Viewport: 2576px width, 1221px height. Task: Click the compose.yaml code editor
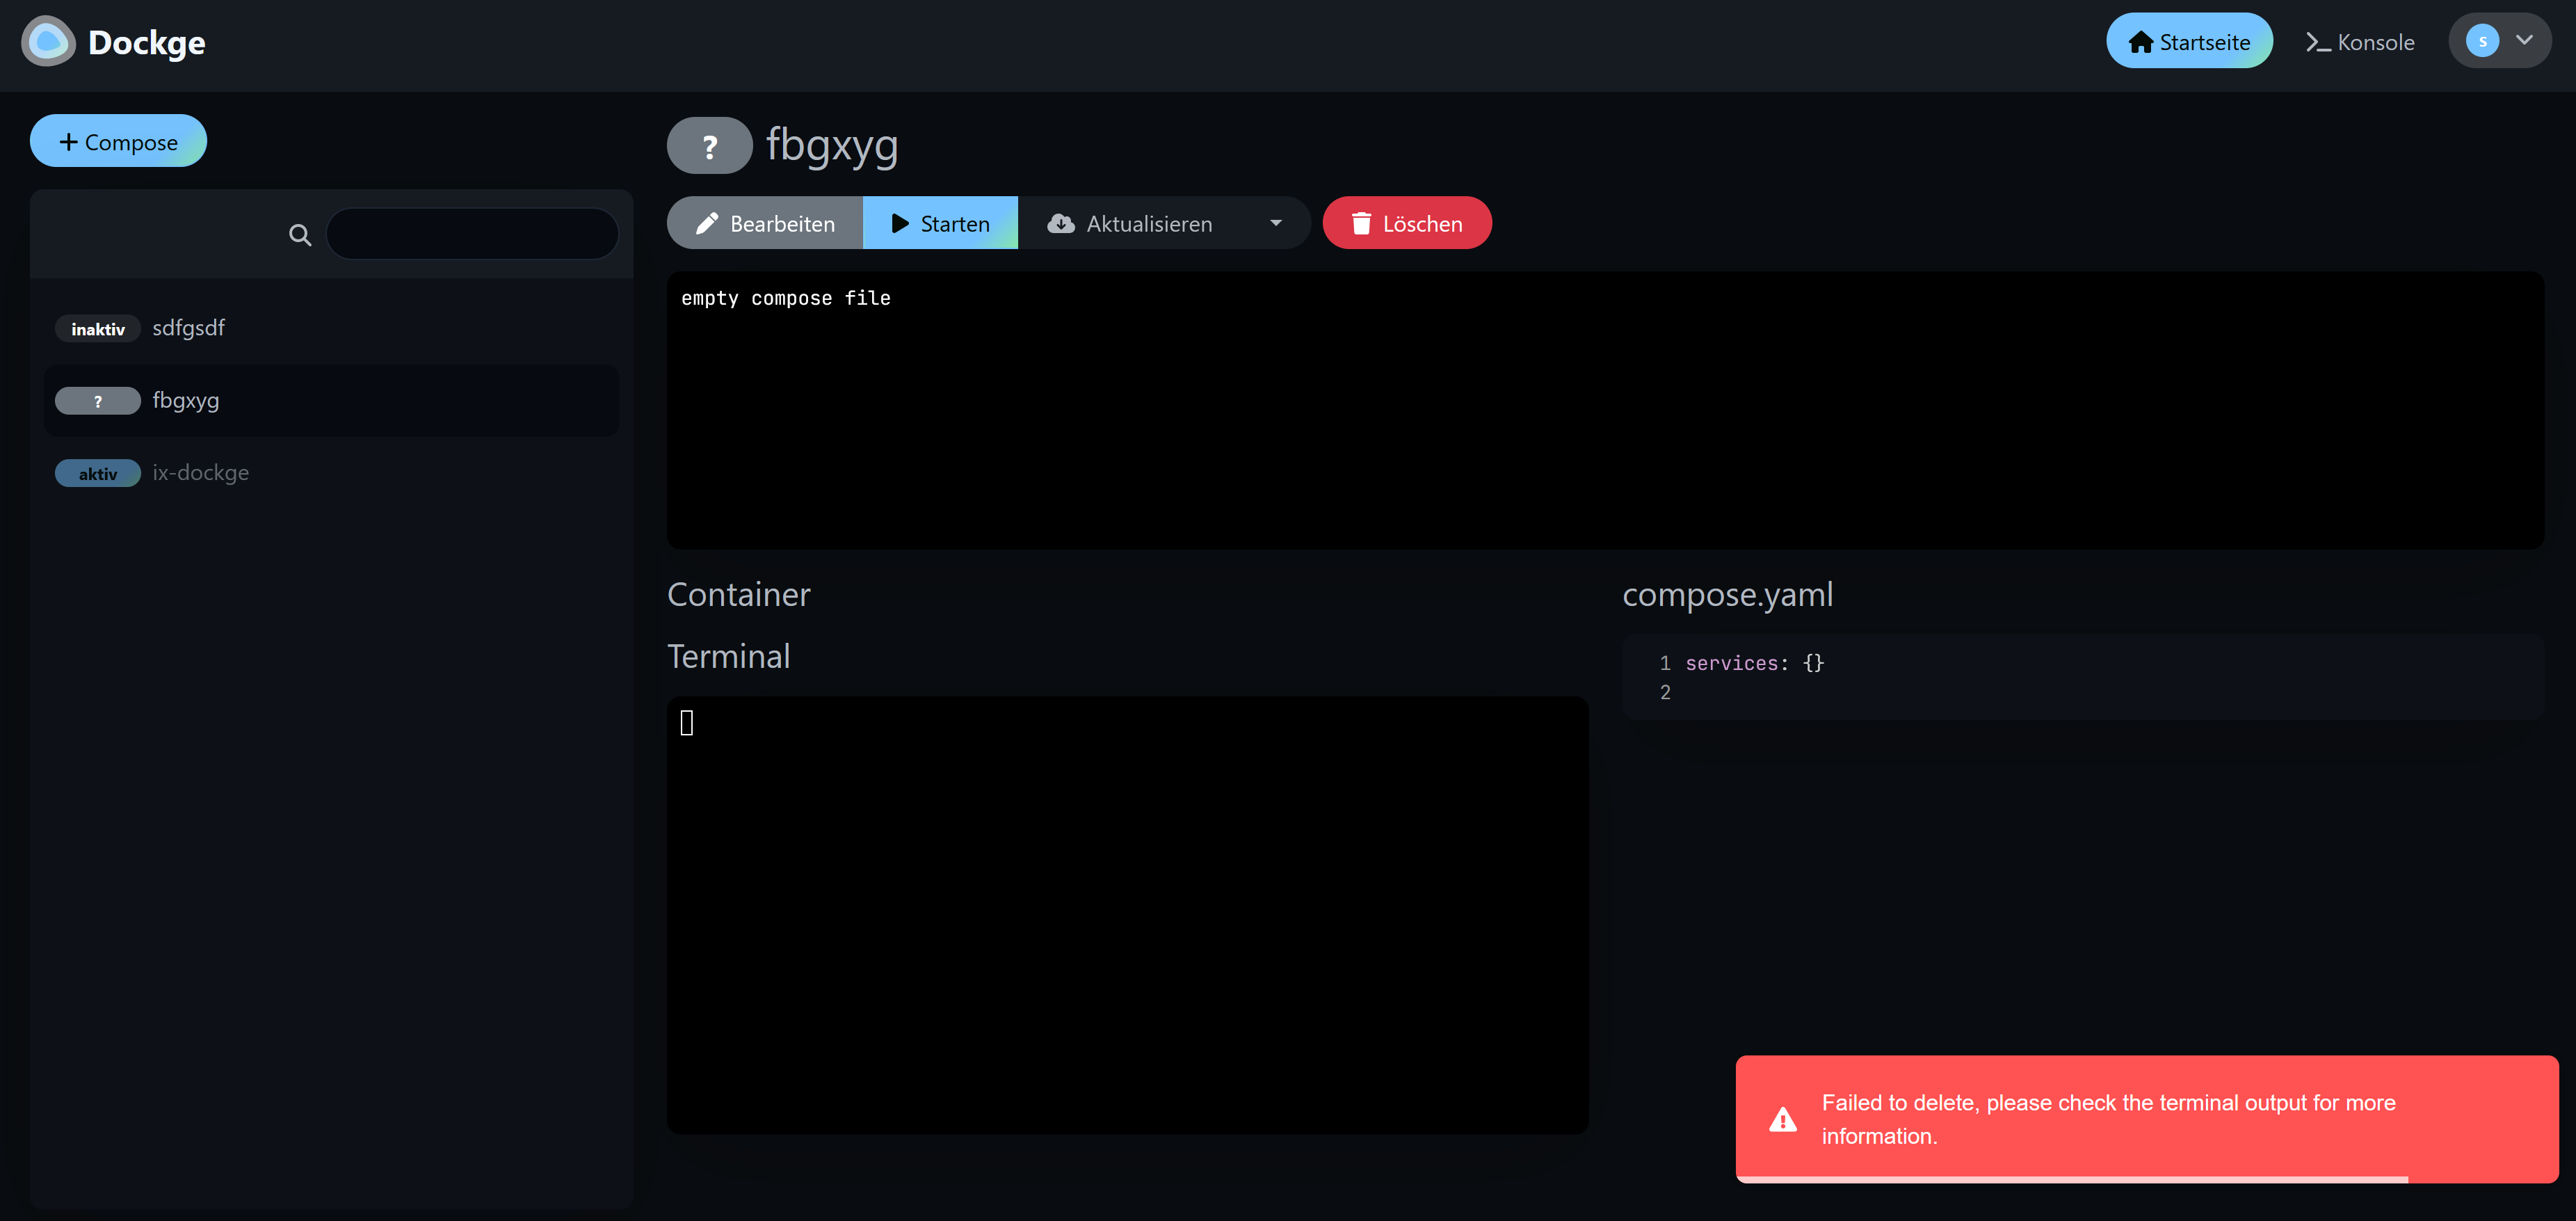click(x=2082, y=677)
